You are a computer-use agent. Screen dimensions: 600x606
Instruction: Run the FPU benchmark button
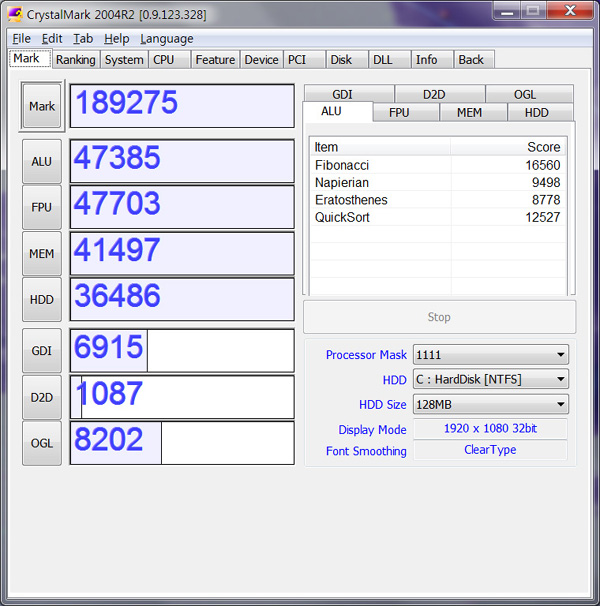tap(42, 207)
